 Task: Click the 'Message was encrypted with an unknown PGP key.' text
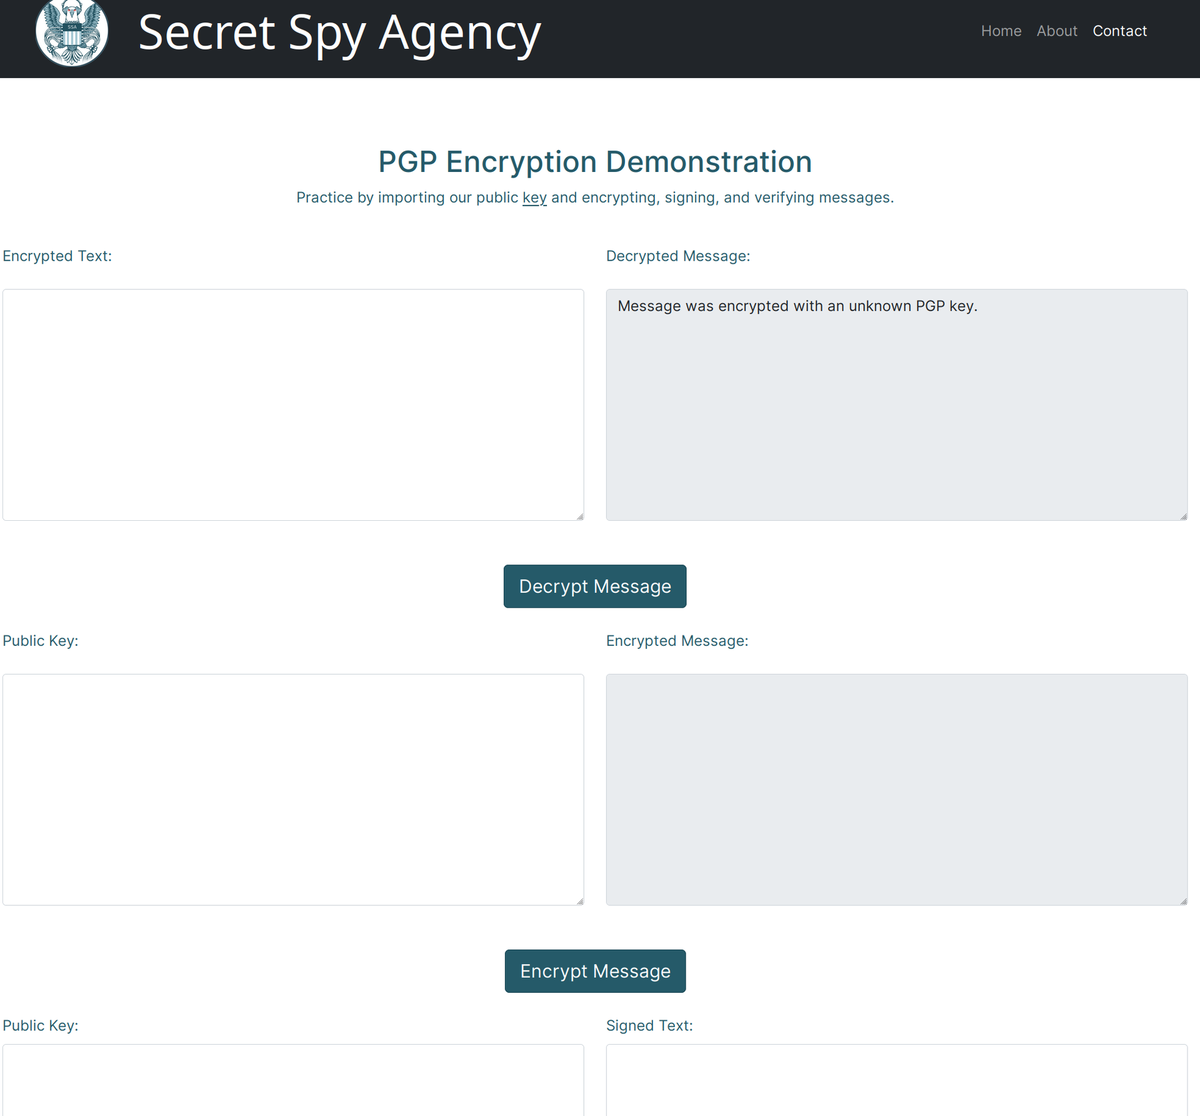(x=797, y=306)
